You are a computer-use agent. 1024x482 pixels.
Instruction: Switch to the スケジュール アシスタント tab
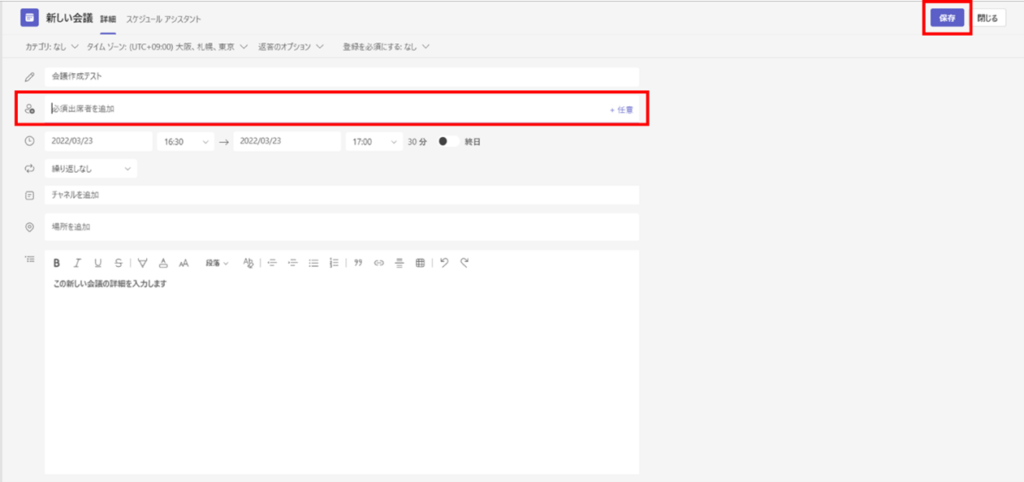[163, 19]
